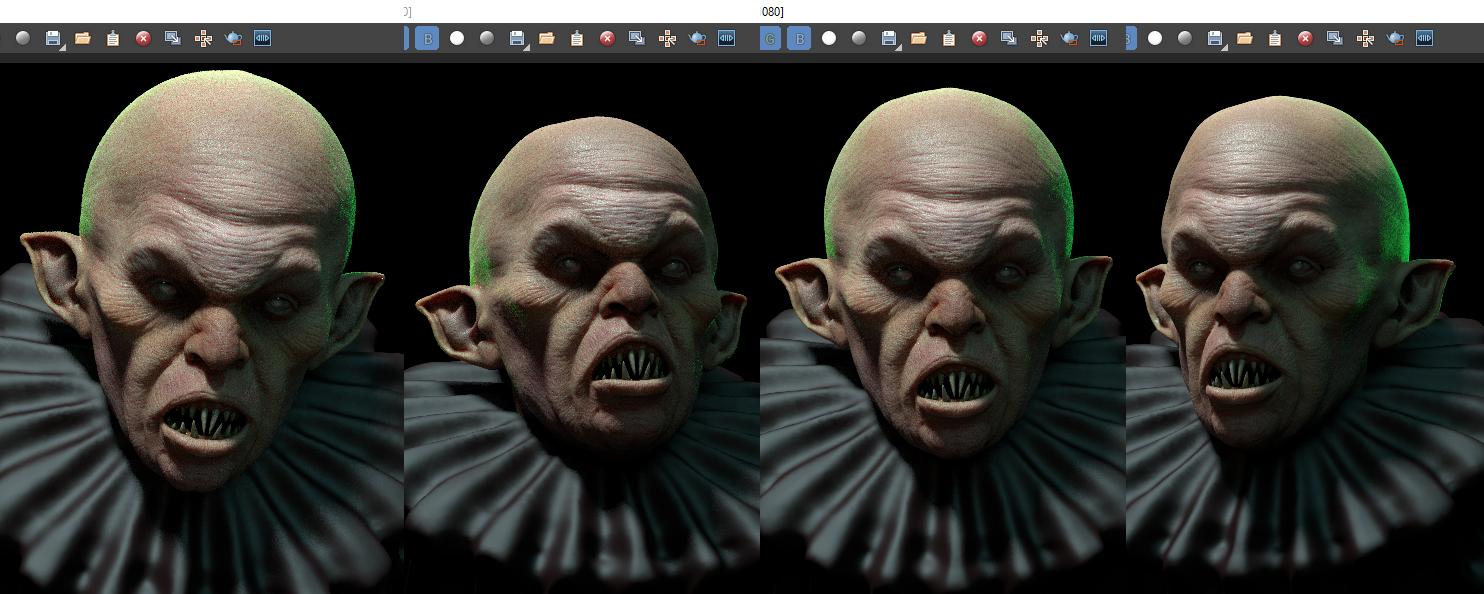Copy the second frame buffer image to the clipboard
Viewport: 1484px width, 594px height.
[577, 38]
